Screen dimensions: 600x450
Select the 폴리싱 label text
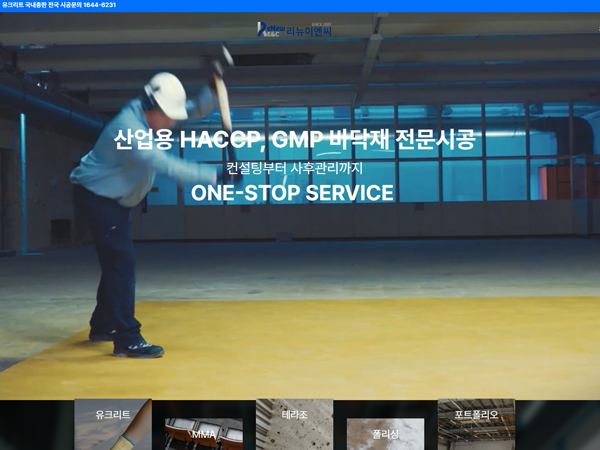click(385, 434)
